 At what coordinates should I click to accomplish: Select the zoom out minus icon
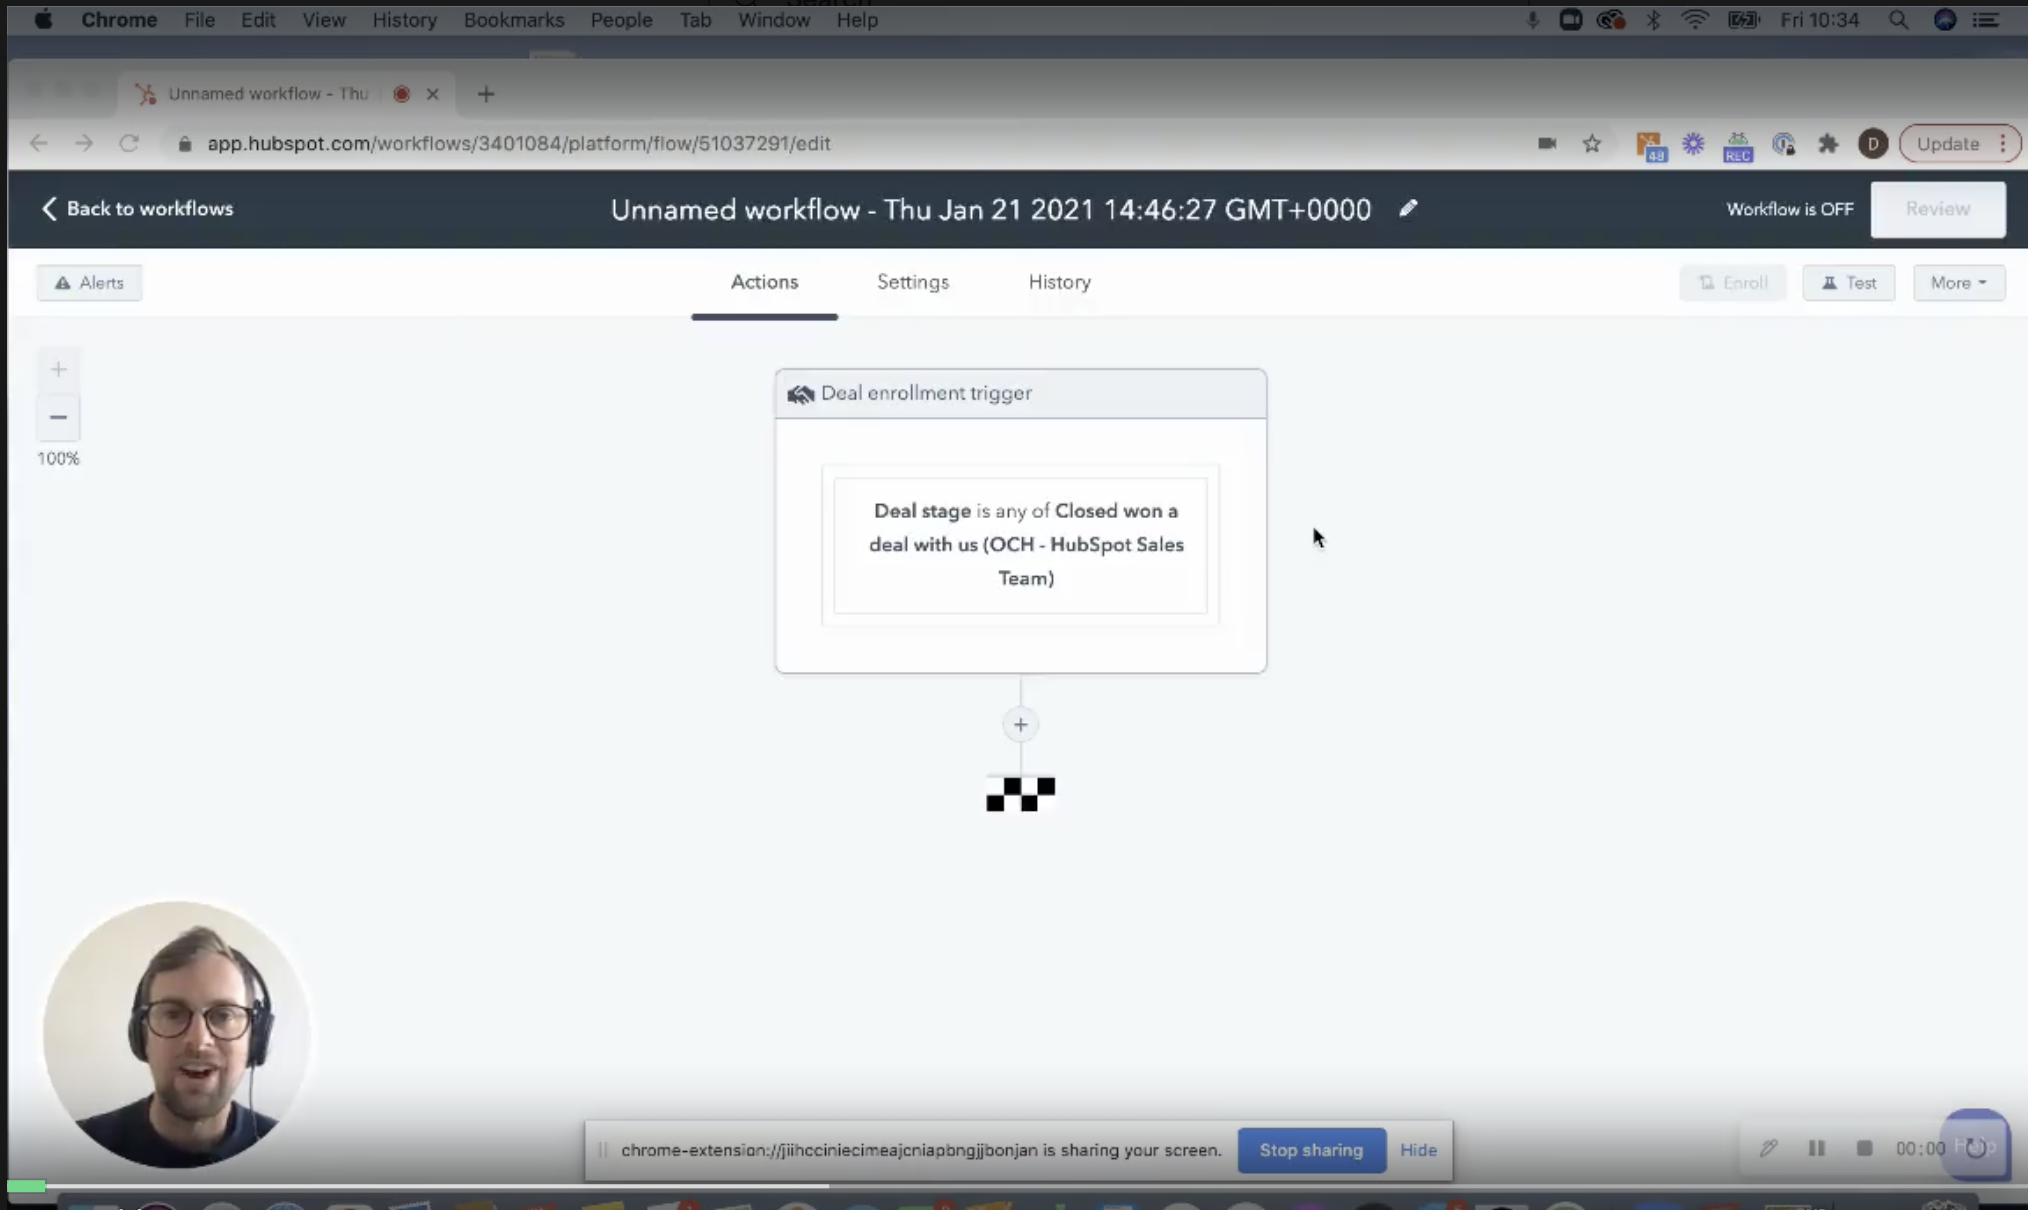coord(58,417)
